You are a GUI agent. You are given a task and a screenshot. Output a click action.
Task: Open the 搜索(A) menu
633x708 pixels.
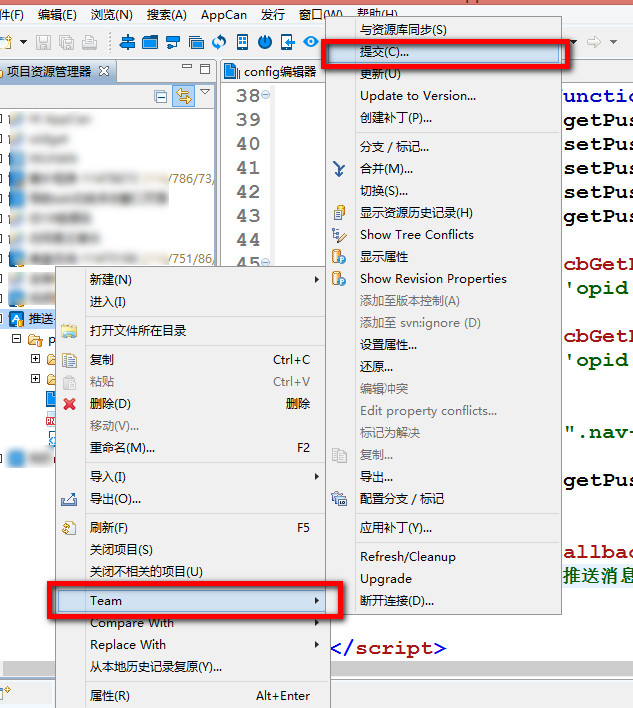coord(166,15)
